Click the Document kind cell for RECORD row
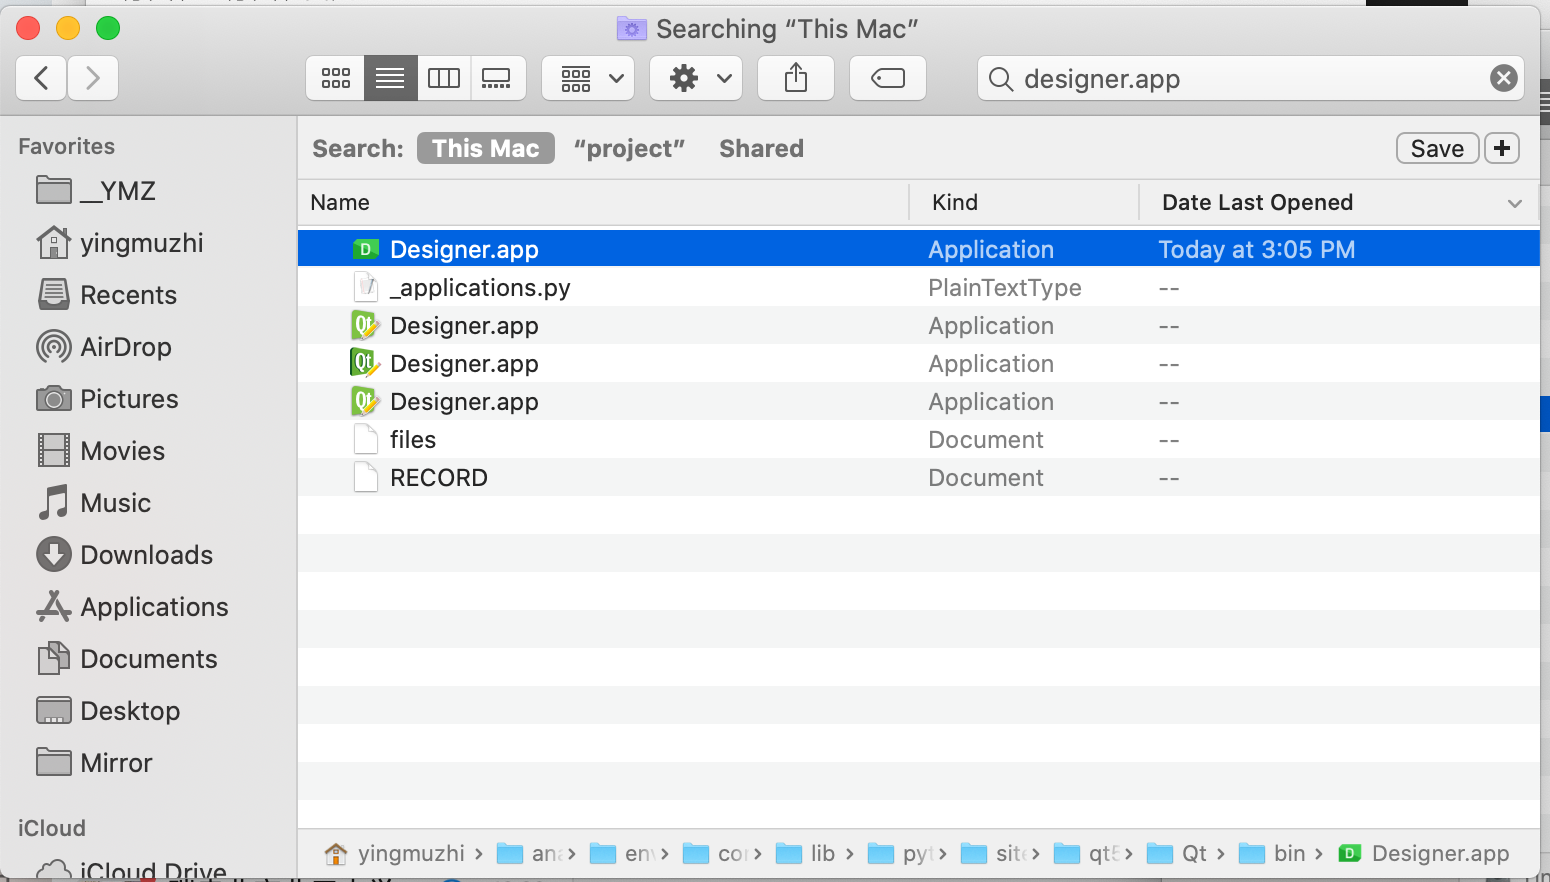Image resolution: width=1550 pixels, height=882 pixels. [x=986, y=477]
